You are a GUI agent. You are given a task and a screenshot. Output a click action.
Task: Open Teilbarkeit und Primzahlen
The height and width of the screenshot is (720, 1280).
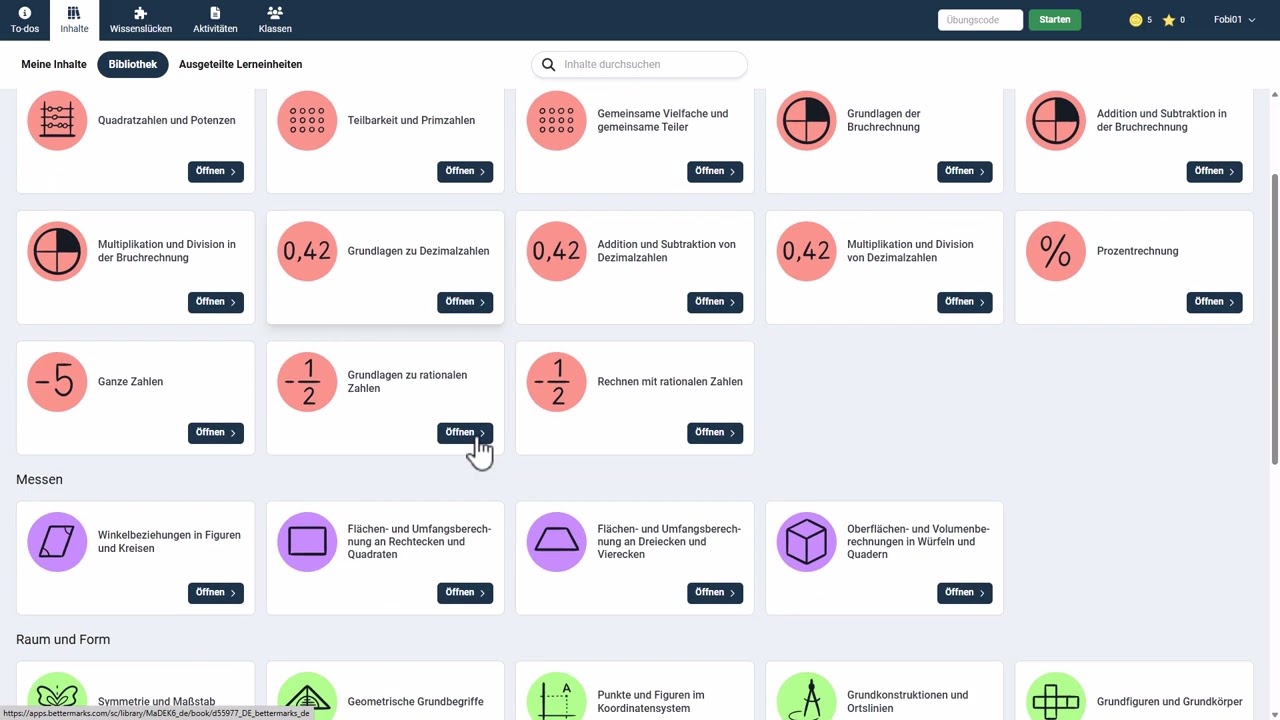[465, 172]
